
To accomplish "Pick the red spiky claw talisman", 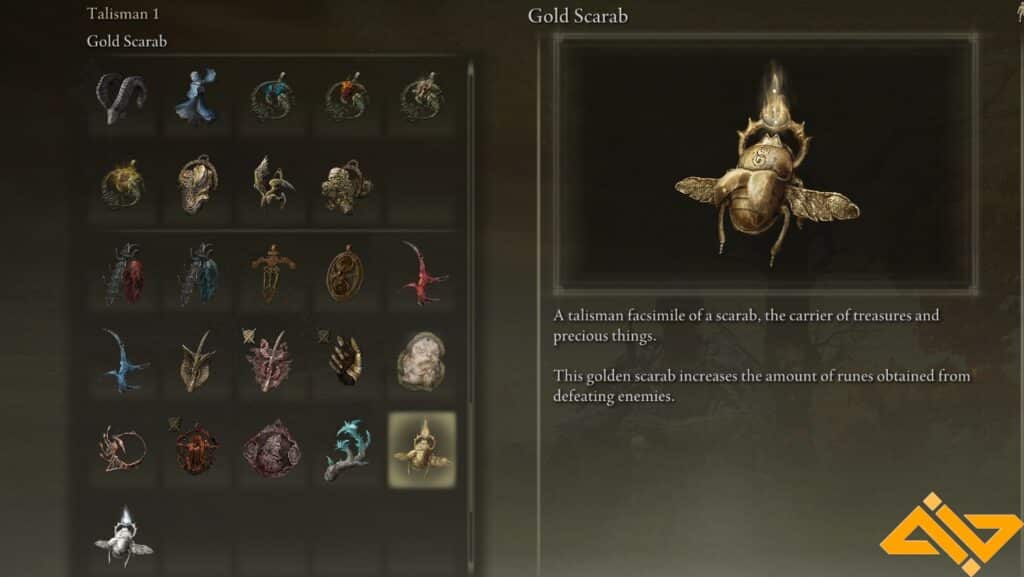I will click(x=422, y=273).
